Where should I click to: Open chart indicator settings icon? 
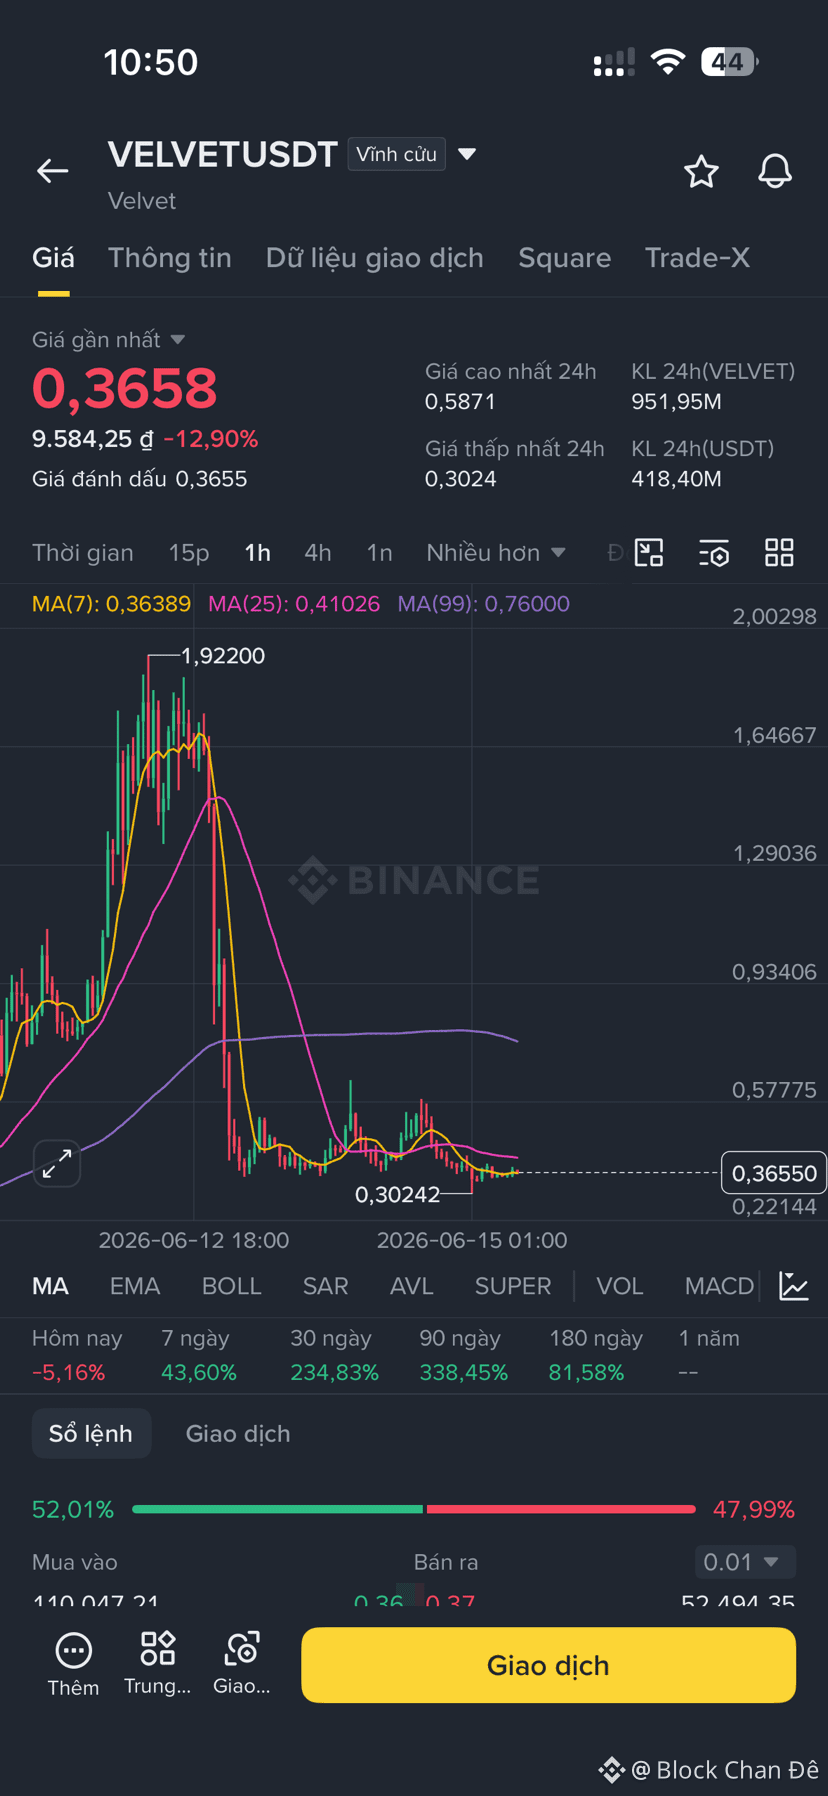(714, 552)
